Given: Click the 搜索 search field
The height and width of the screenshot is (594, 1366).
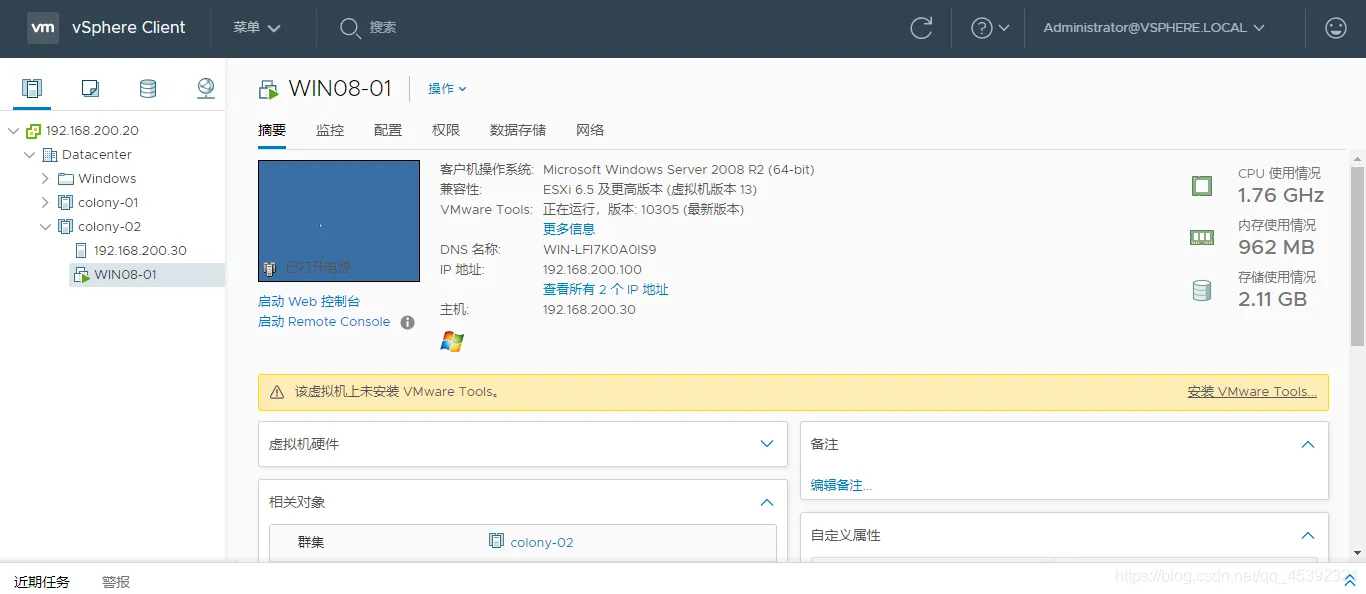Looking at the screenshot, I should pyautogui.click(x=383, y=28).
